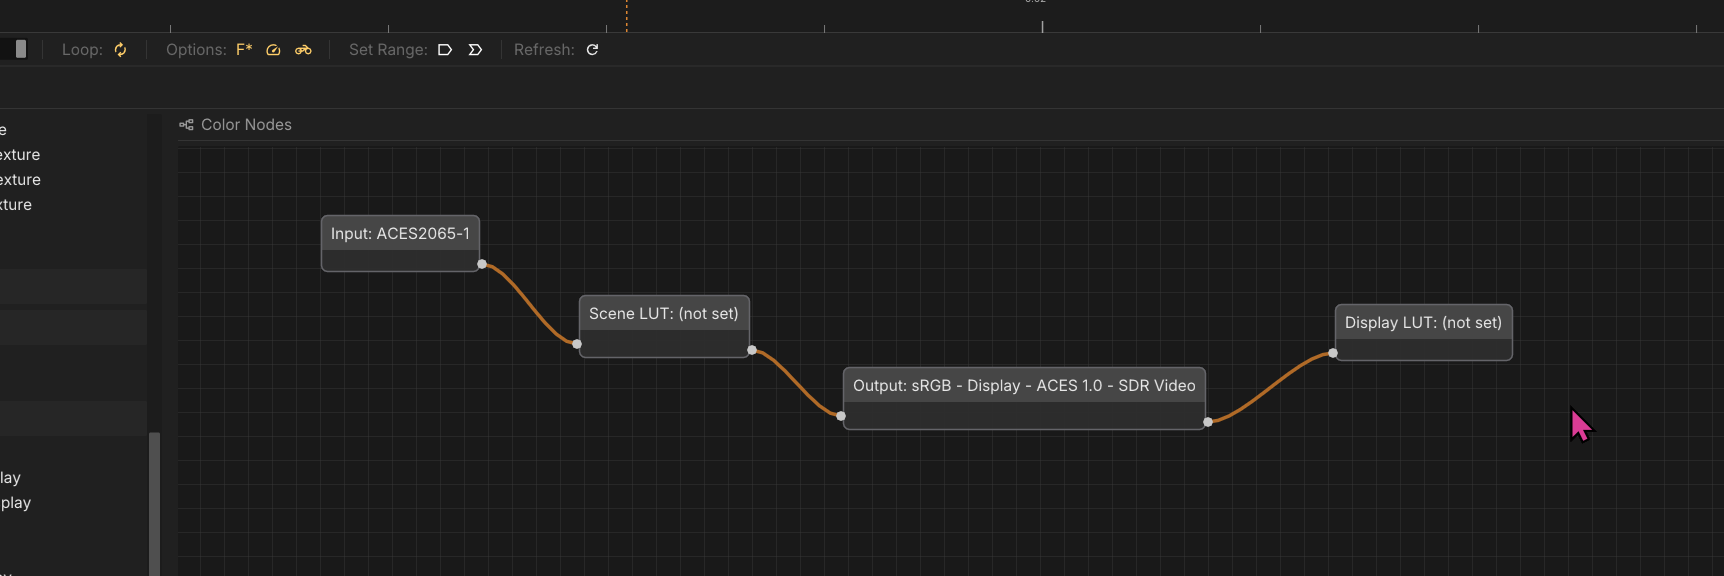Click the Color Nodes graph icon
Image resolution: width=1724 pixels, height=576 pixels.
click(x=186, y=125)
